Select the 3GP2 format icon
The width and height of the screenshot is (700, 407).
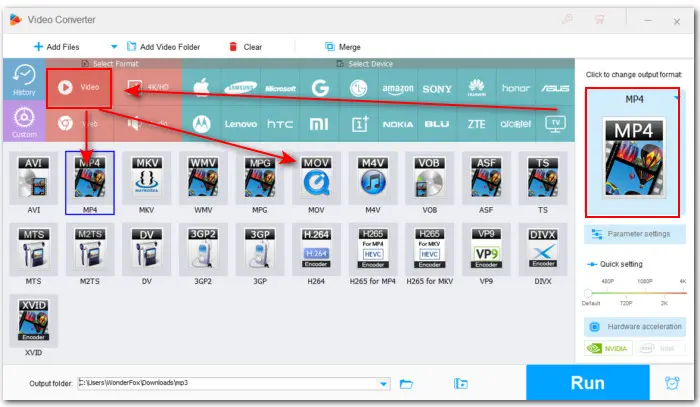203,249
